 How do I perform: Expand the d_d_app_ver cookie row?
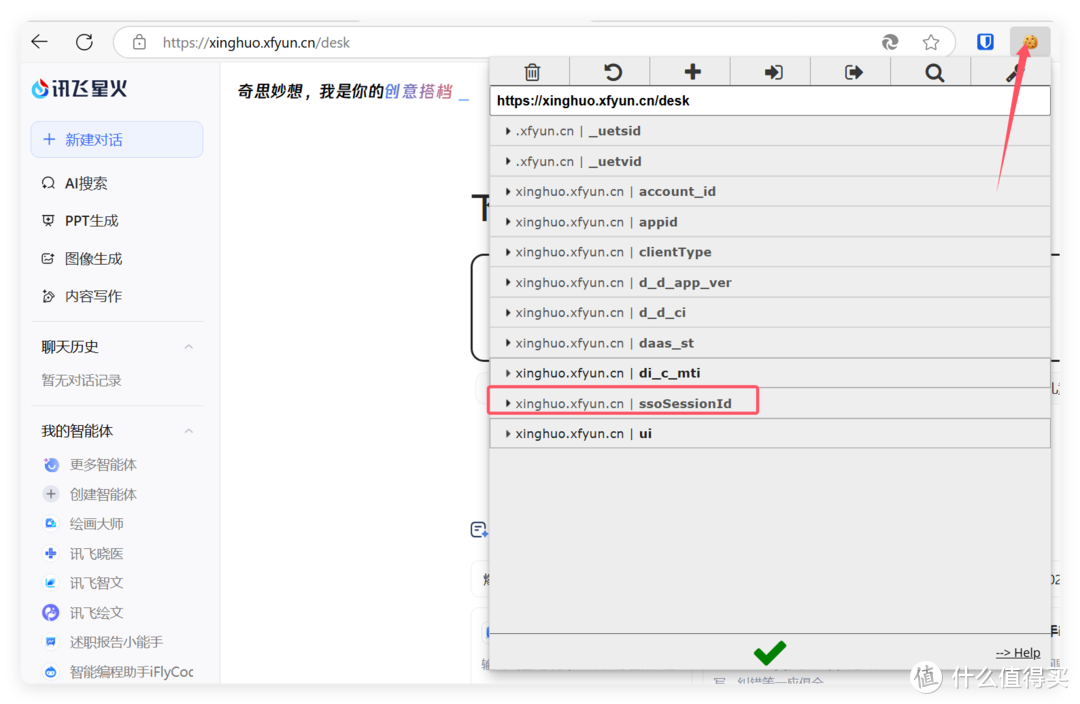coord(769,282)
